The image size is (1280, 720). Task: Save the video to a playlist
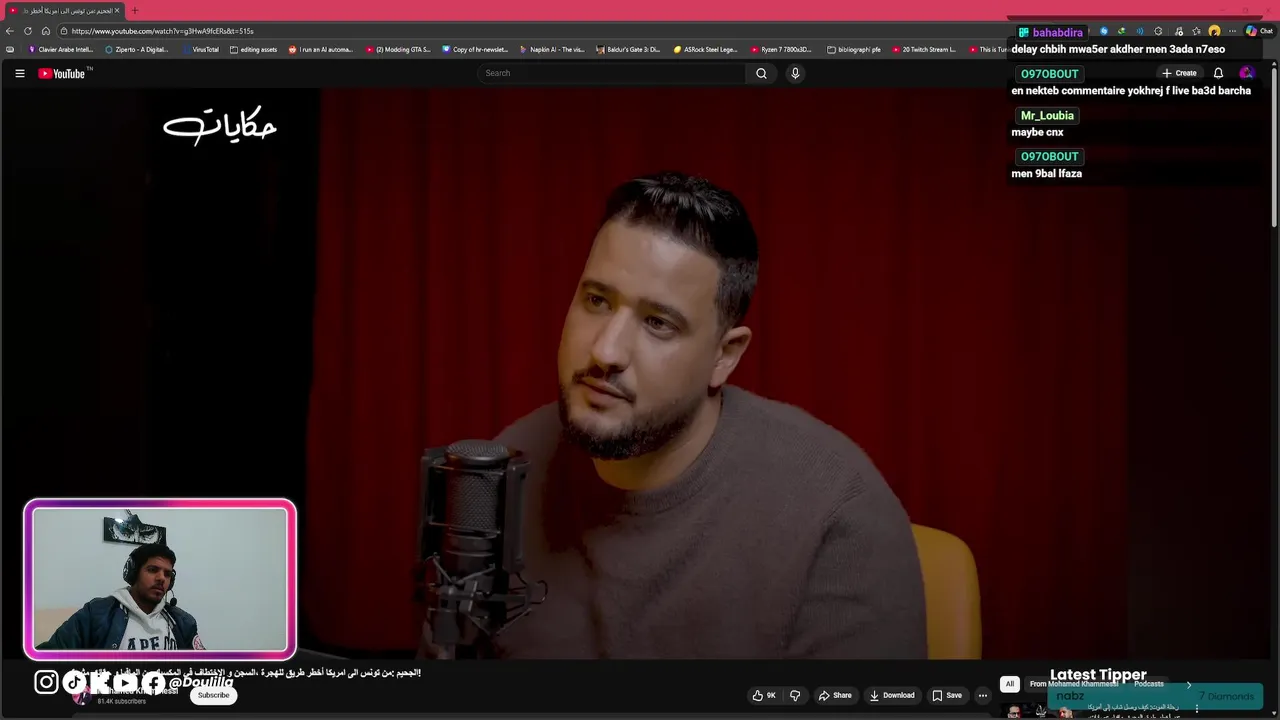[x=947, y=695]
